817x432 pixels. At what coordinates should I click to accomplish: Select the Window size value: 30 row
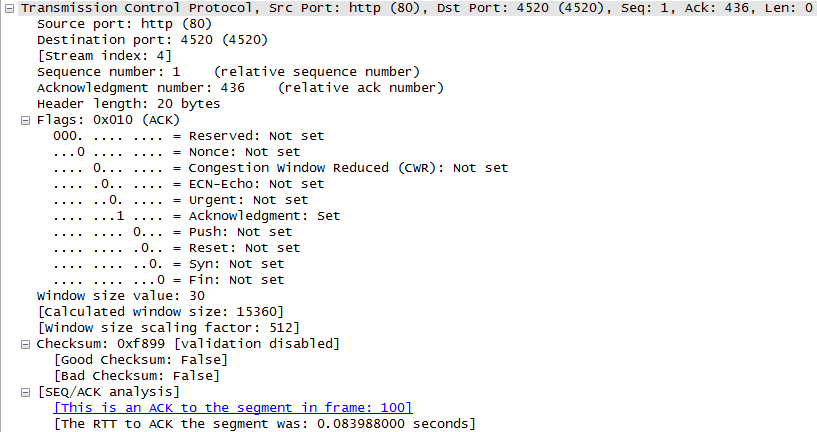(x=121, y=296)
